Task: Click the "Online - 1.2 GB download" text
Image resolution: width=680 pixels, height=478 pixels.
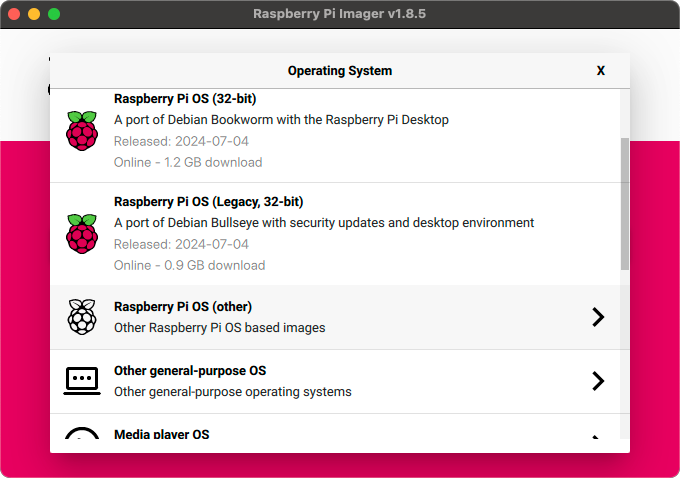Action: coord(188,162)
